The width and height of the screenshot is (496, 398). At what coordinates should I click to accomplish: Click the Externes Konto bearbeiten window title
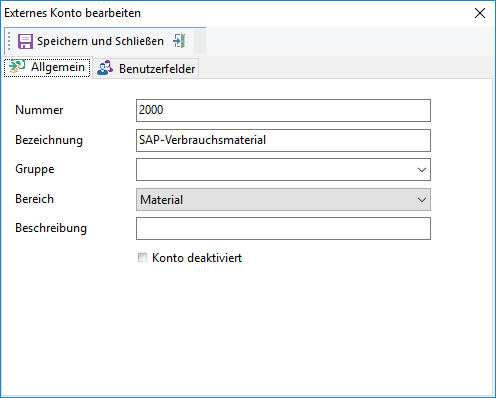(72, 13)
